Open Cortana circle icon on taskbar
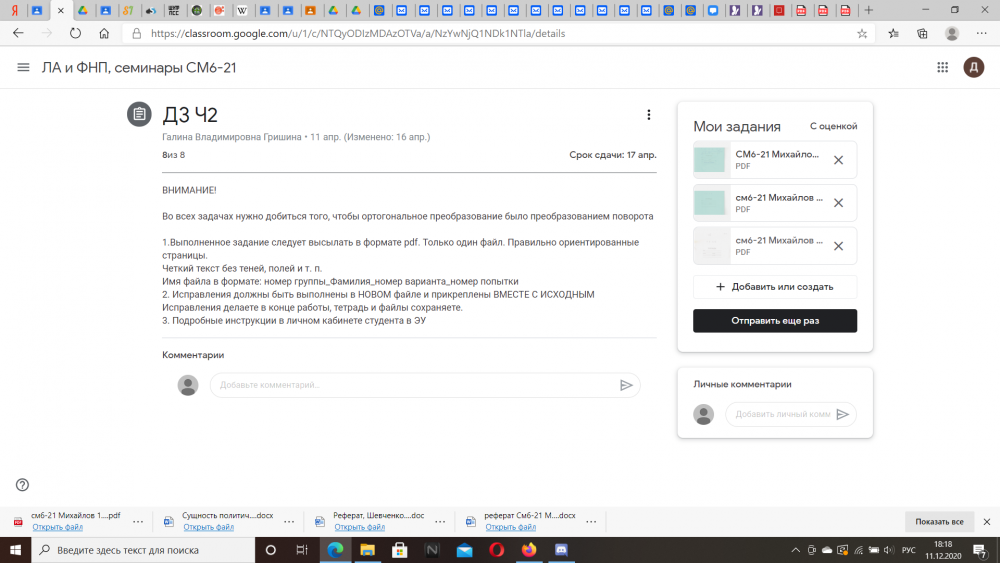The width and height of the screenshot is (1000, 563). [270, 550]
